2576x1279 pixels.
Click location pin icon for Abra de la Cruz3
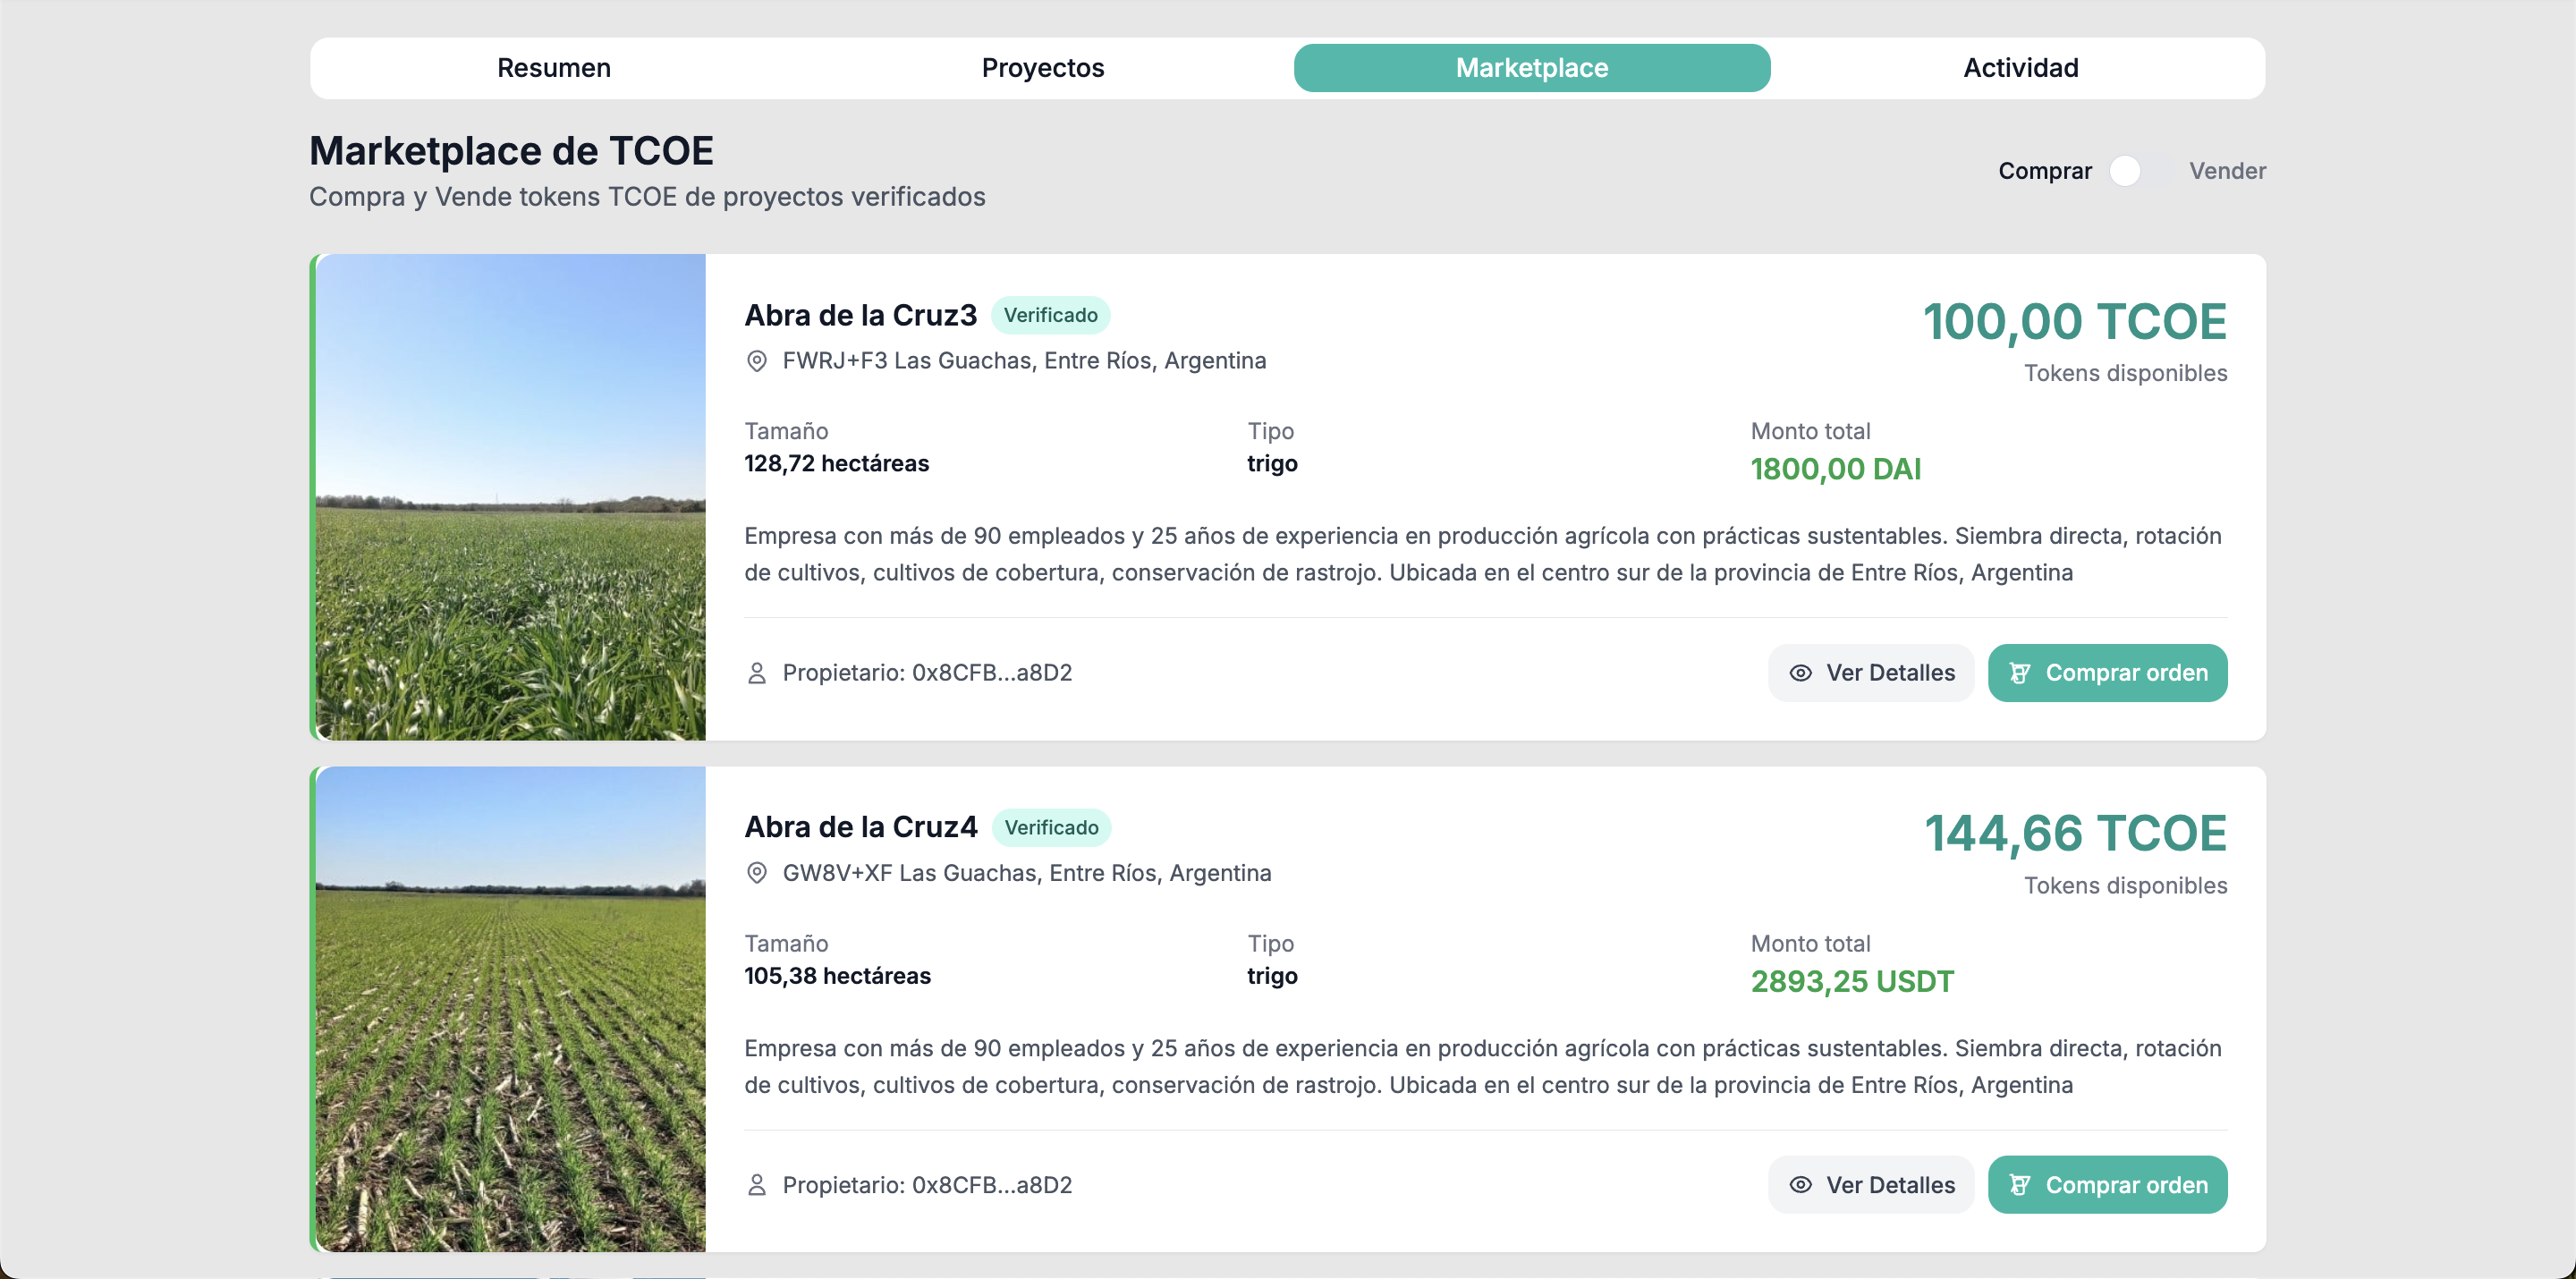click(757, 361)
